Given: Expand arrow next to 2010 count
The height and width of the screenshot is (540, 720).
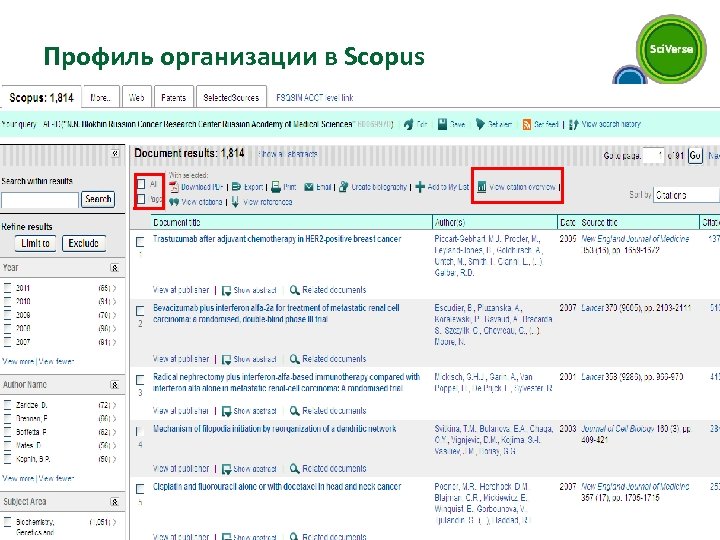Looking at the screenshot, I should point(114,302).
